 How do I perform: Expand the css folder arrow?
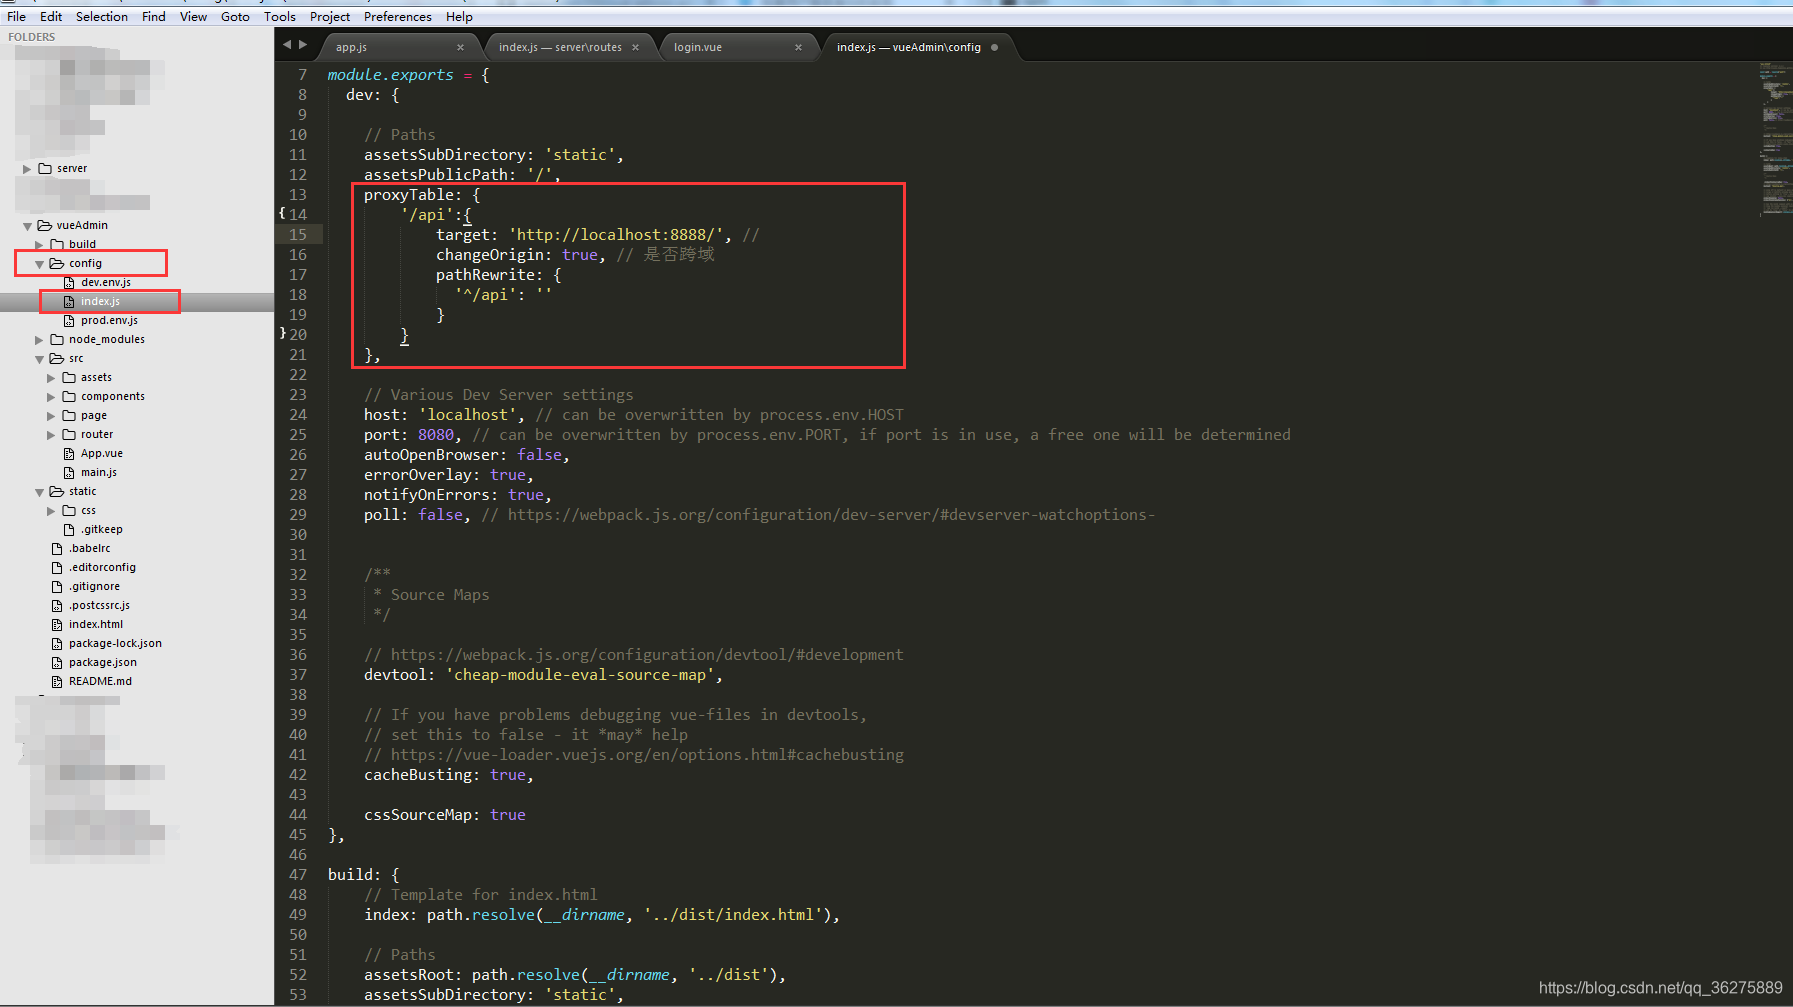[x=51, y=511]
